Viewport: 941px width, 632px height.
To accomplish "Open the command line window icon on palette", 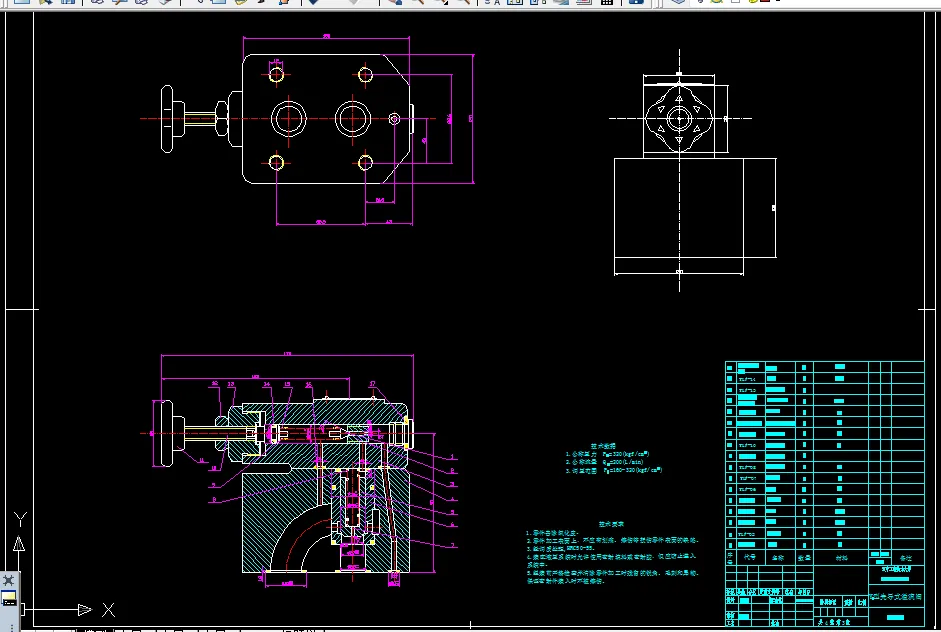I will point(9,598).
